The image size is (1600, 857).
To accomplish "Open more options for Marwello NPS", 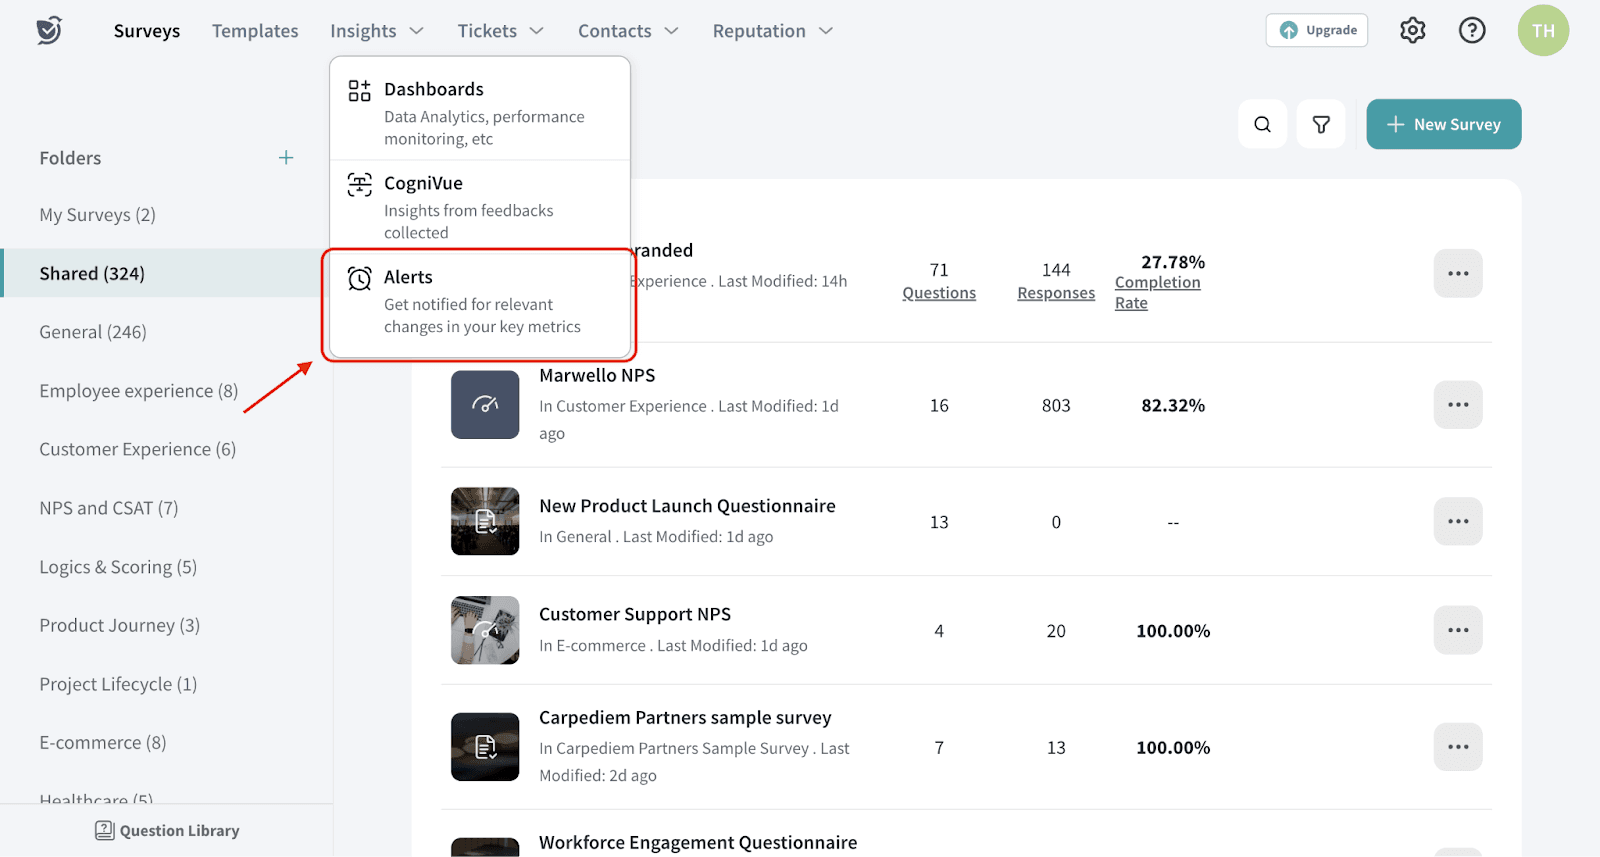I will coord(1457,405).
